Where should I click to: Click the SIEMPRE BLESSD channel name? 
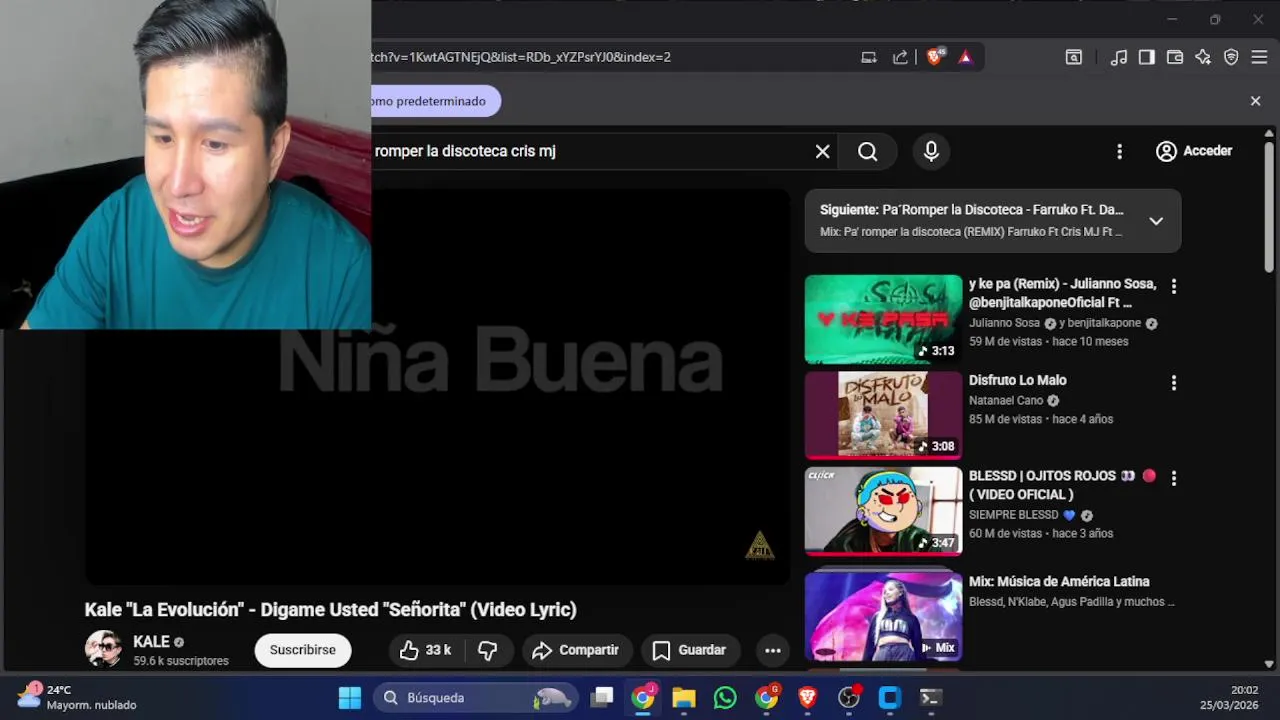1013,515
